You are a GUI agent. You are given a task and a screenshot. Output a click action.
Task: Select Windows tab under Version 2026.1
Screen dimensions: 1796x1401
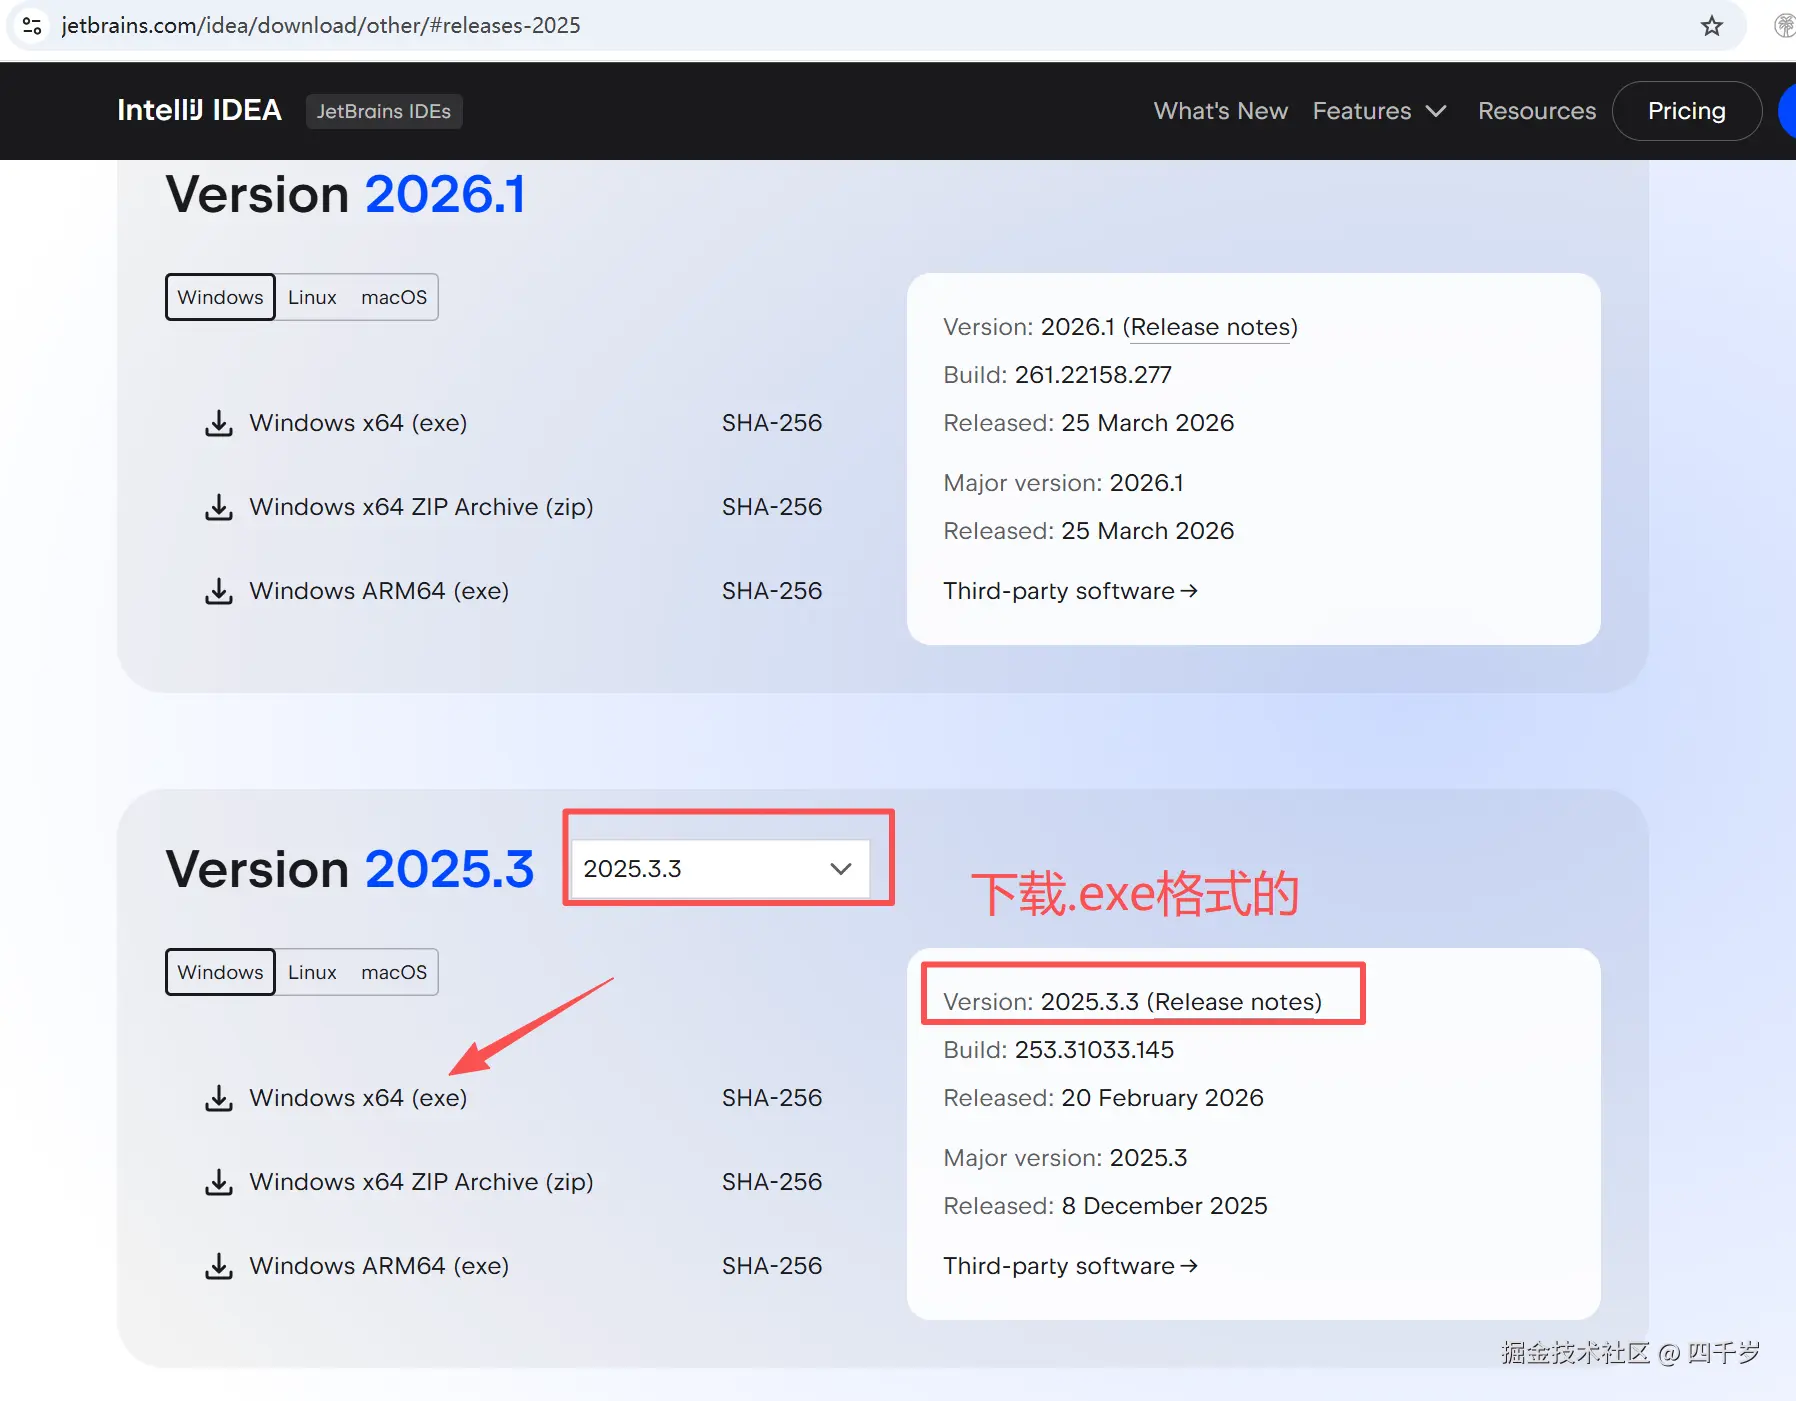[220, 297]
